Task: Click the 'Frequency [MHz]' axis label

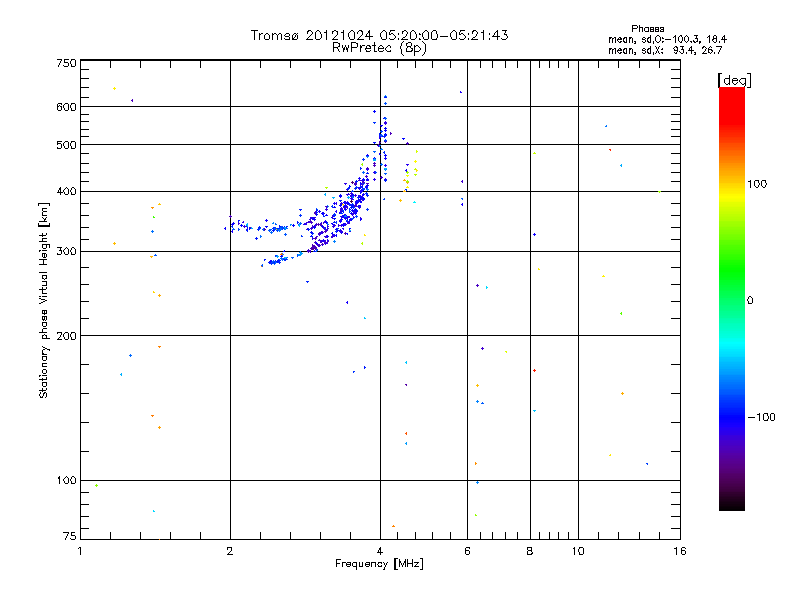Action: coord(379,564)
